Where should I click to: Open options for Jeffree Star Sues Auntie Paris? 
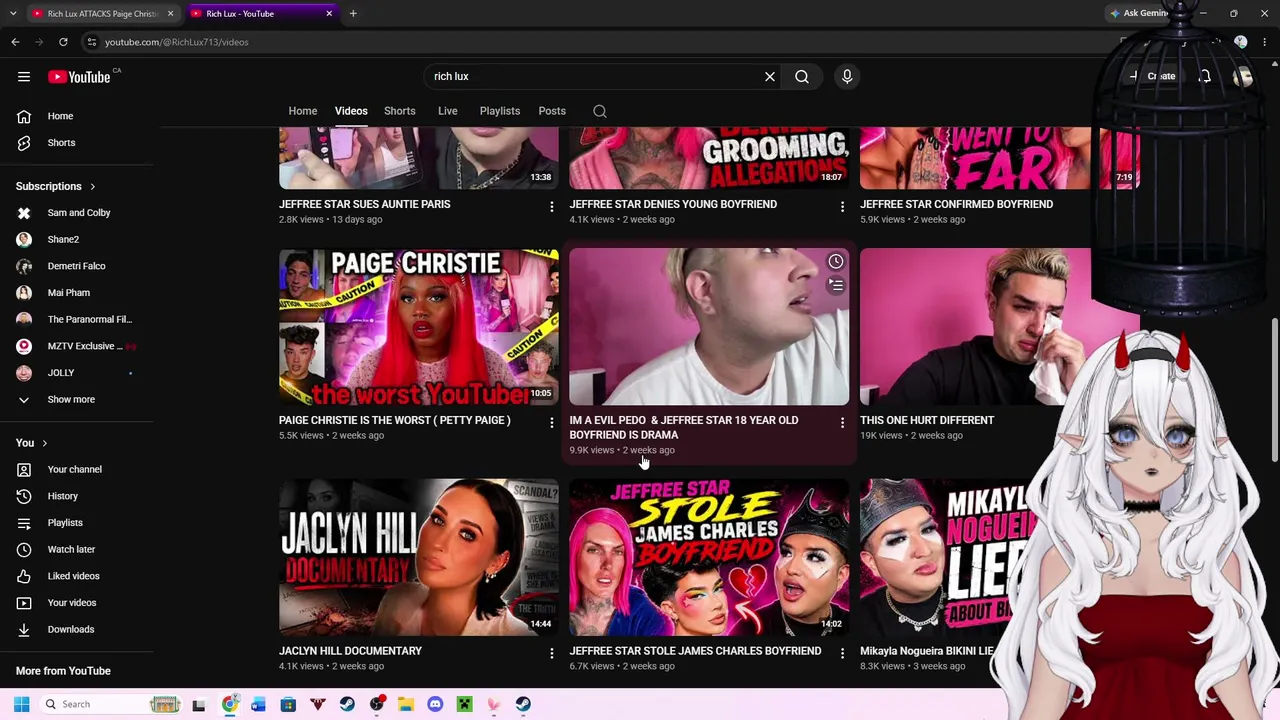click(x=551, y=206)
